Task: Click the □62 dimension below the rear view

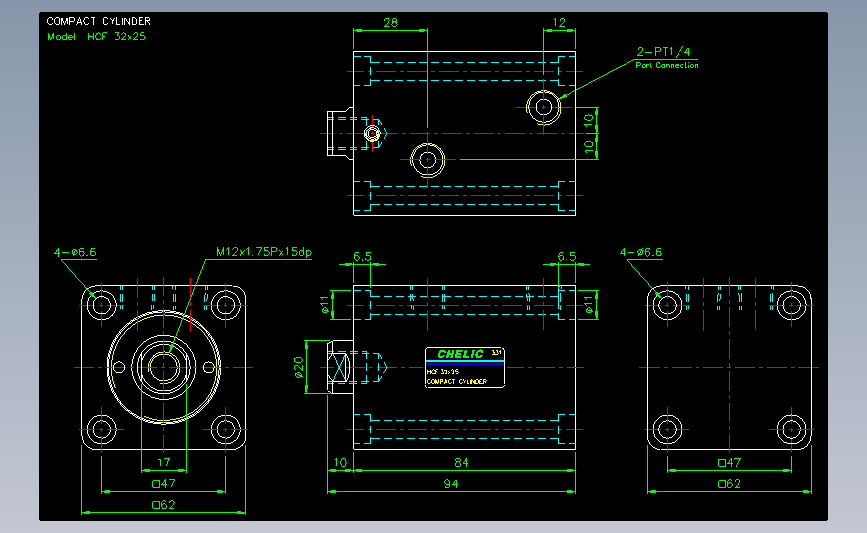Action: click(x=729, y=484)
